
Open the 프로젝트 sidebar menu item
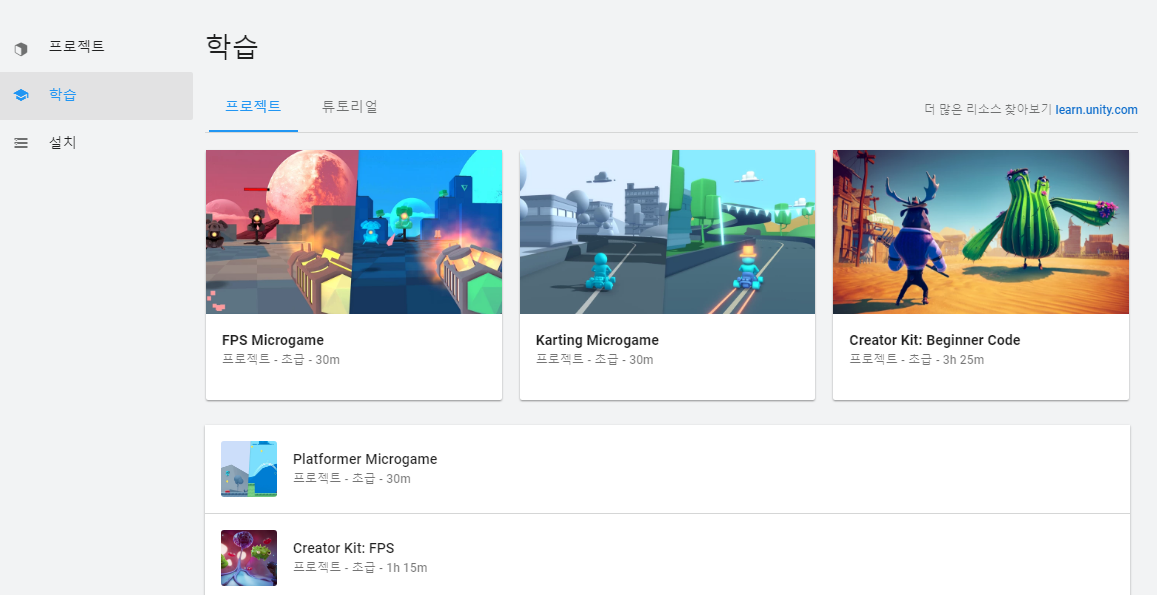click(x=96, y=47)
